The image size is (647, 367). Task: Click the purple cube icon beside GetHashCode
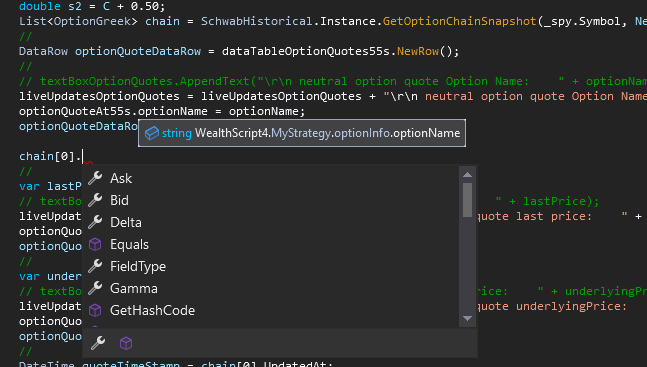click(x=95, y=310)
